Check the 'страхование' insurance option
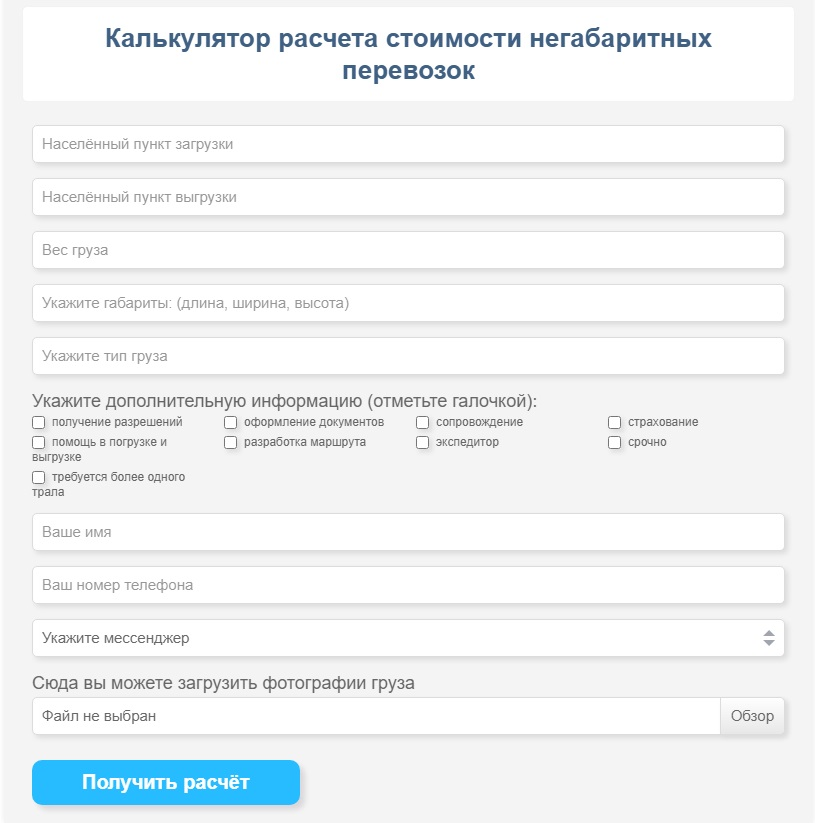This screenshot has width=815, height=823. [614, 422]
